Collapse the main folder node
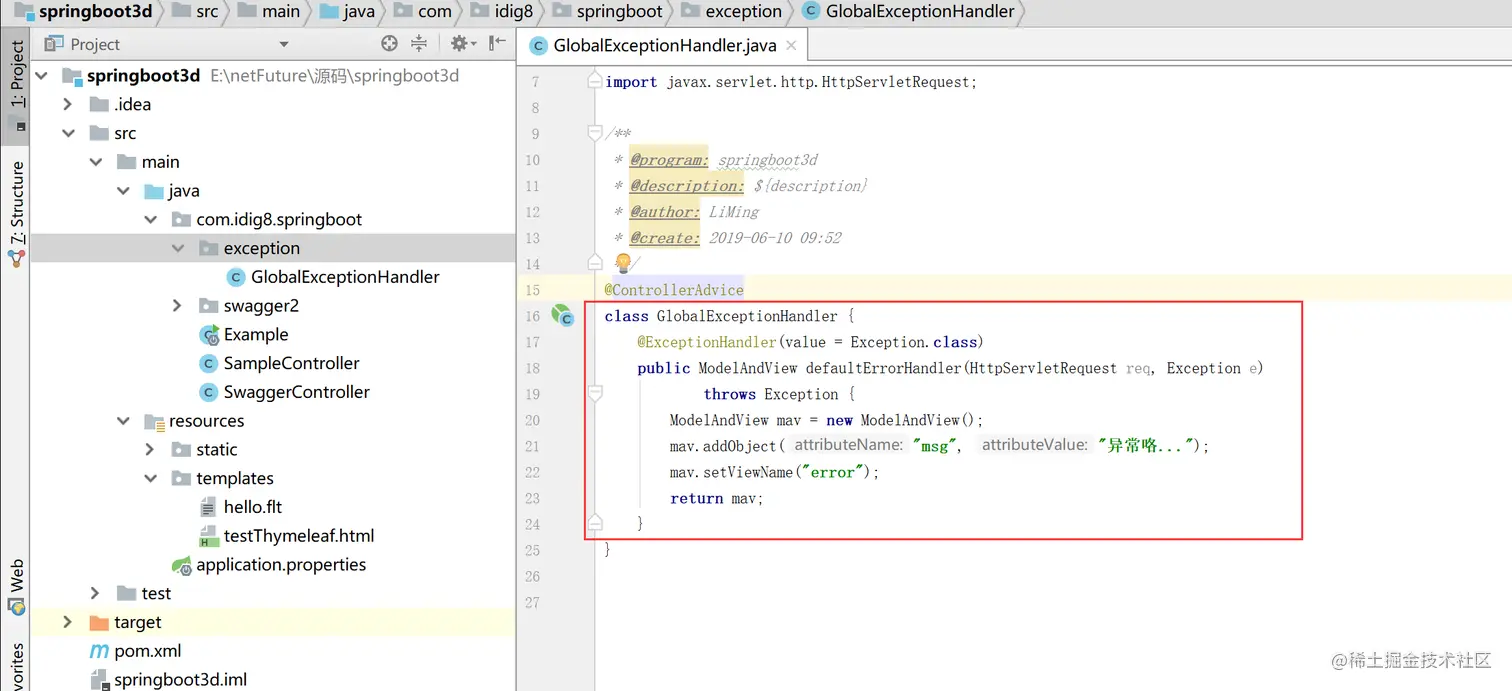The image size is (1512, 691). pyautogui.click(x=95, y=162)
